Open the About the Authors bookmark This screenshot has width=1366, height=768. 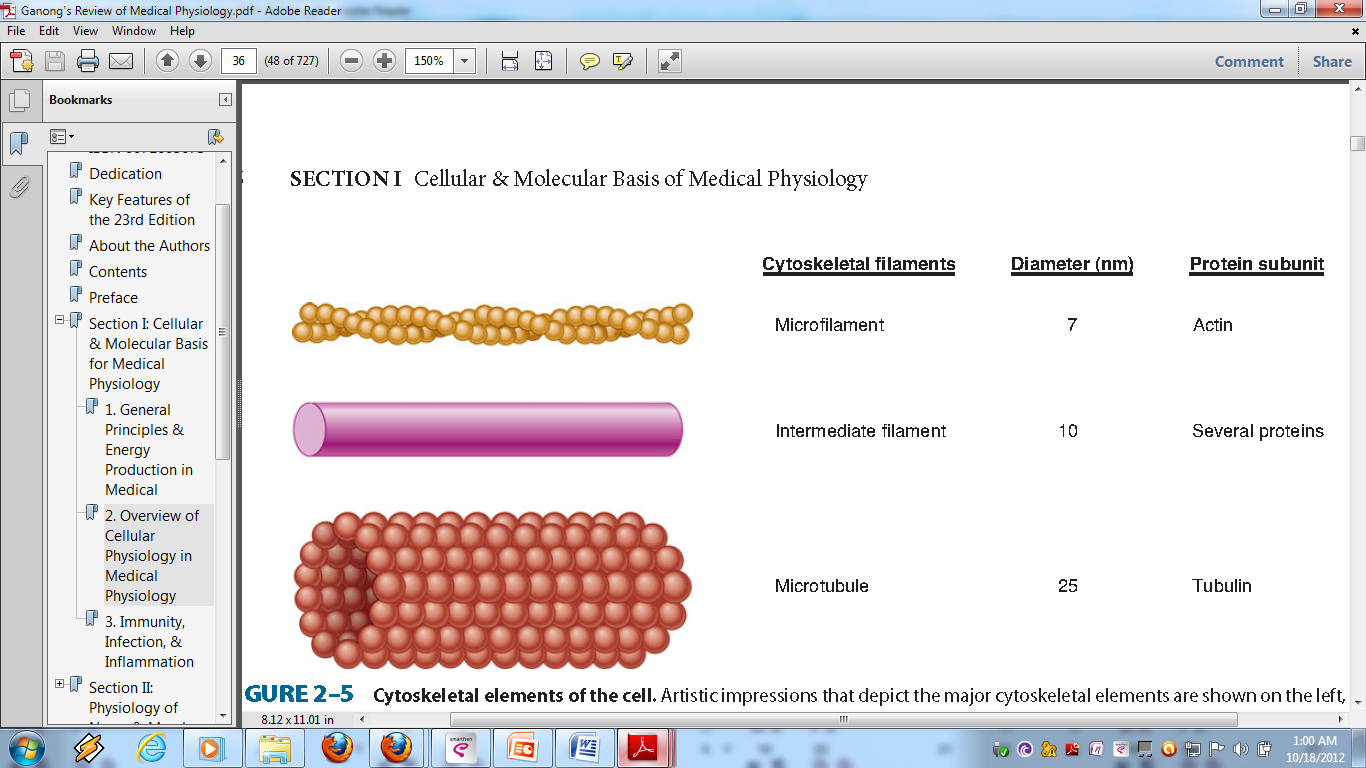pos(149,246)
